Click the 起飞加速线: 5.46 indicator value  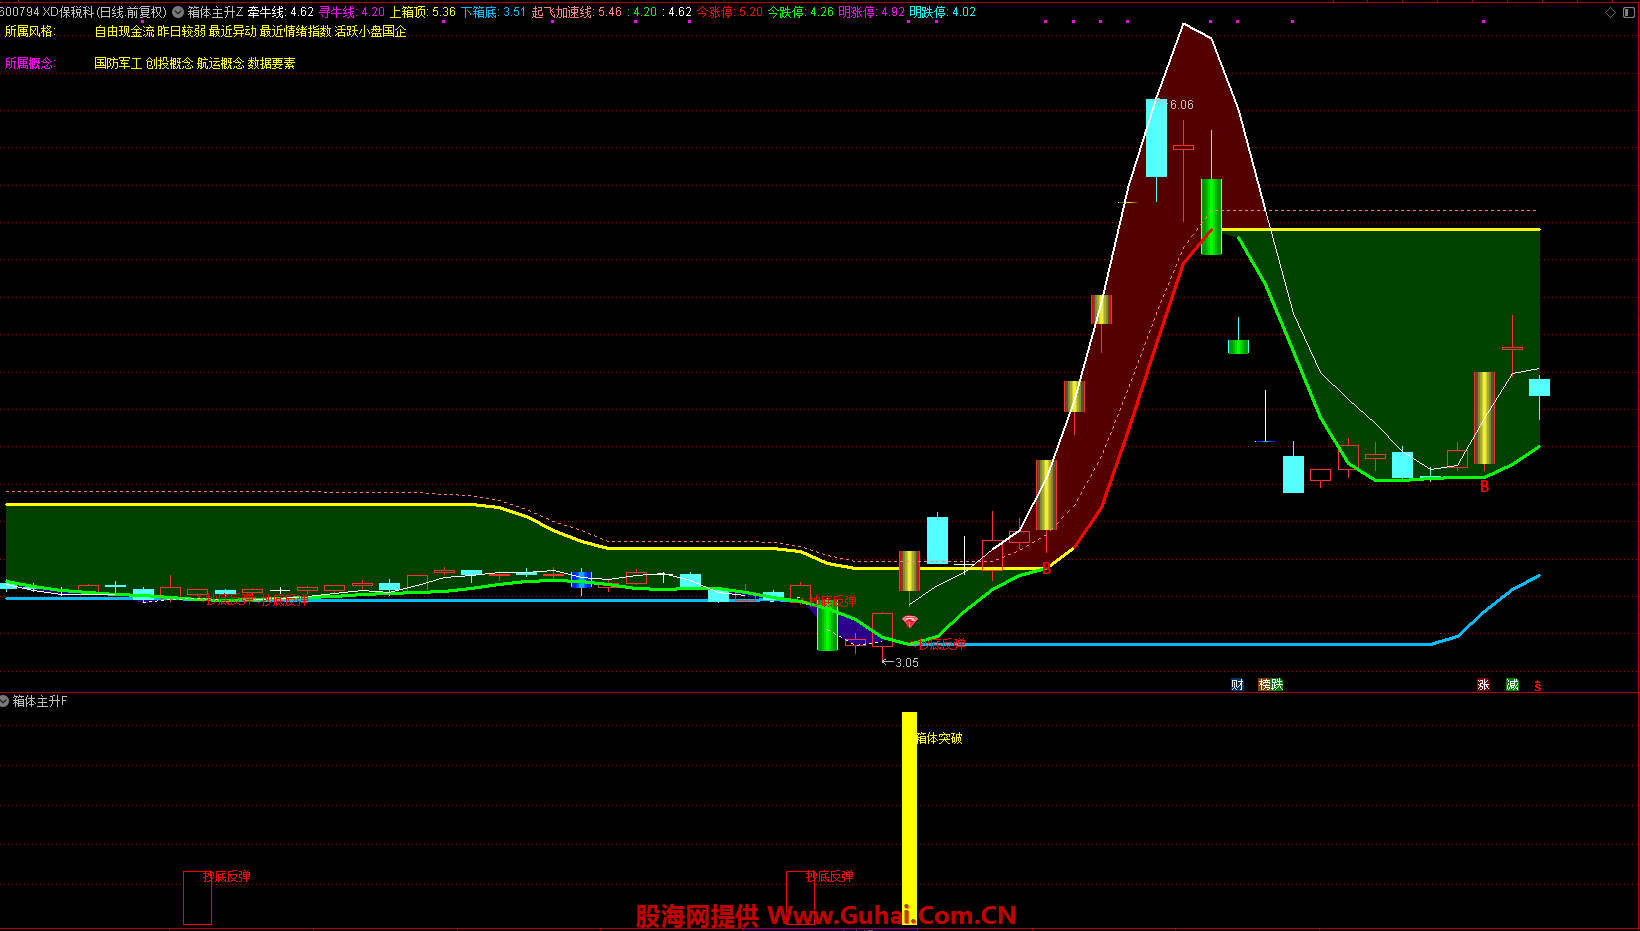point(577,12)
